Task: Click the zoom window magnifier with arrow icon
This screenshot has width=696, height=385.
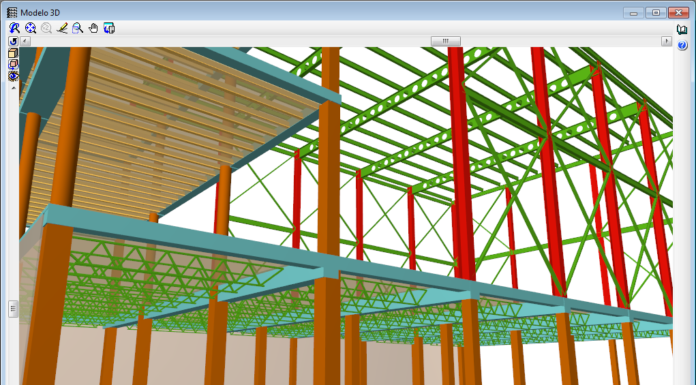Action: tap(14, 28)
